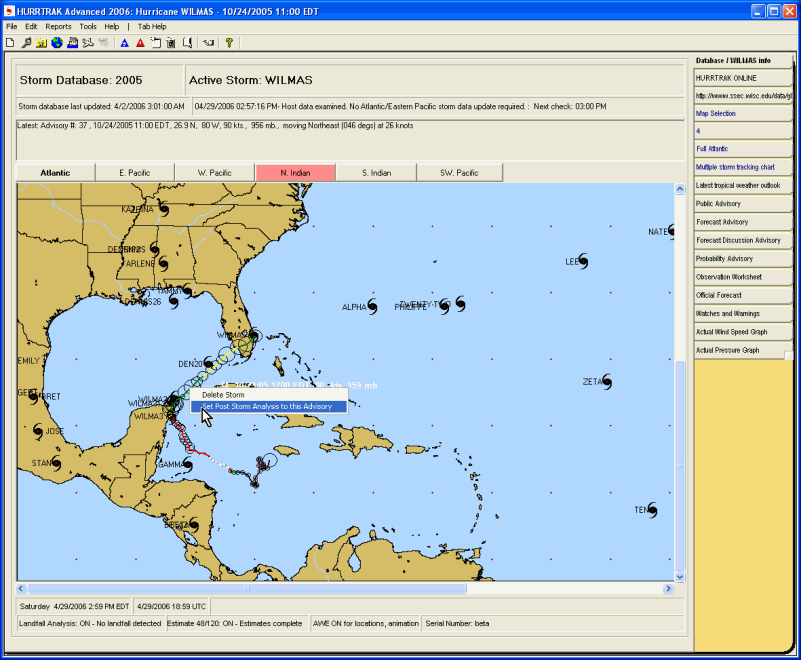801x660 pixels.
Task: Open the Reports menu
Action: (58, 26)
